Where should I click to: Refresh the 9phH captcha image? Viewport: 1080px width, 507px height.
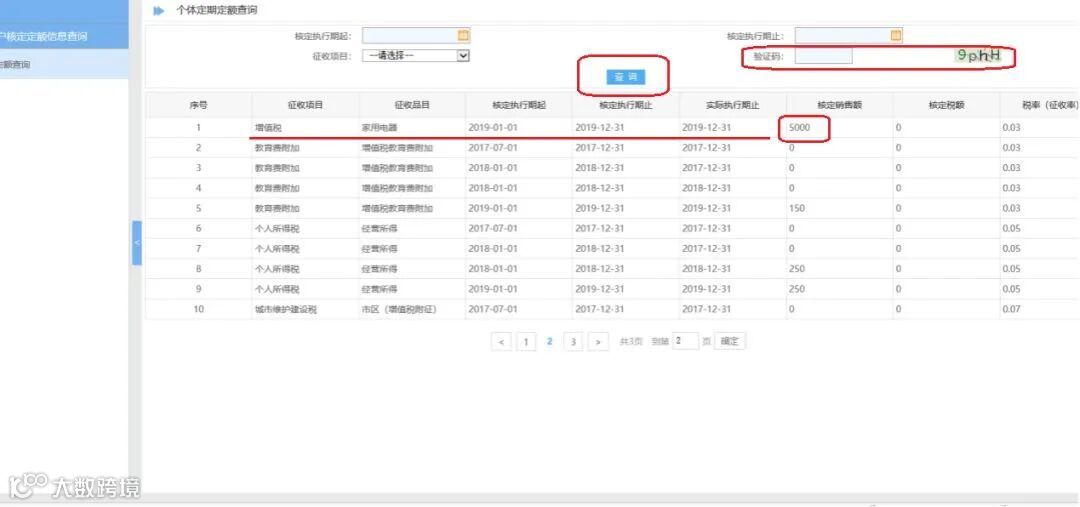pos(977,56)
